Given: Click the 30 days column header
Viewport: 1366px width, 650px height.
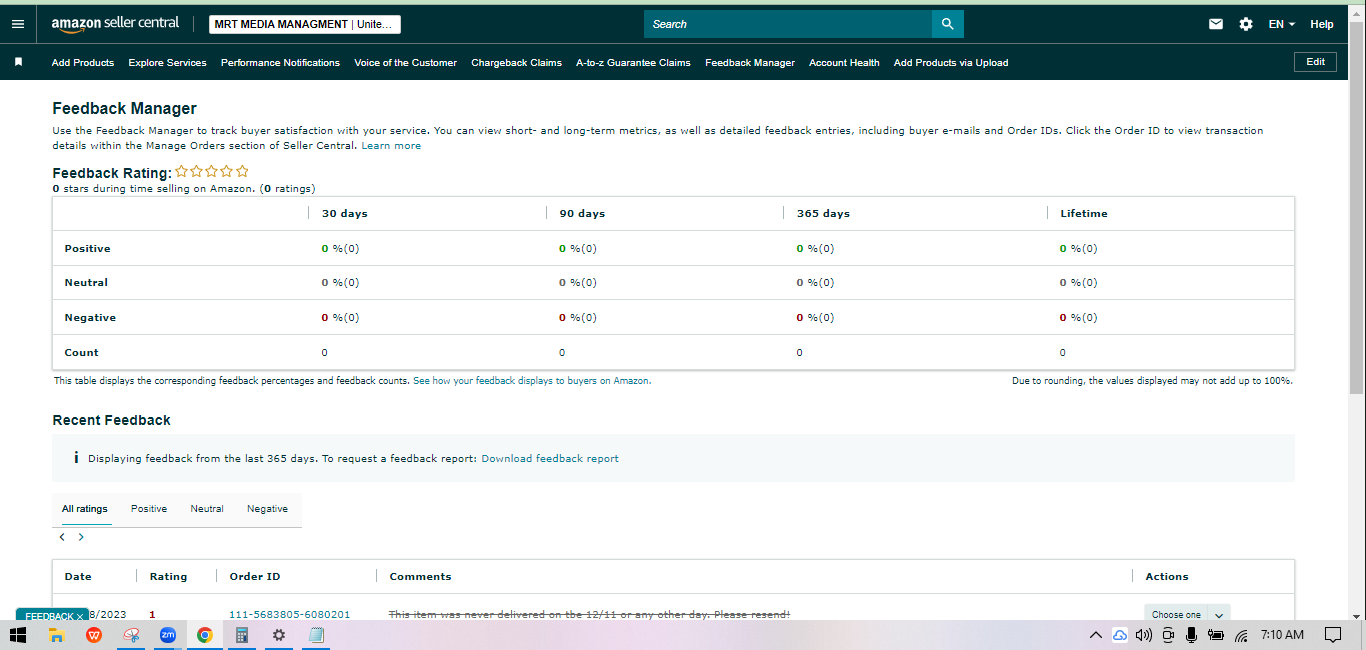Looking at the screenshot, I should point(344,213).
